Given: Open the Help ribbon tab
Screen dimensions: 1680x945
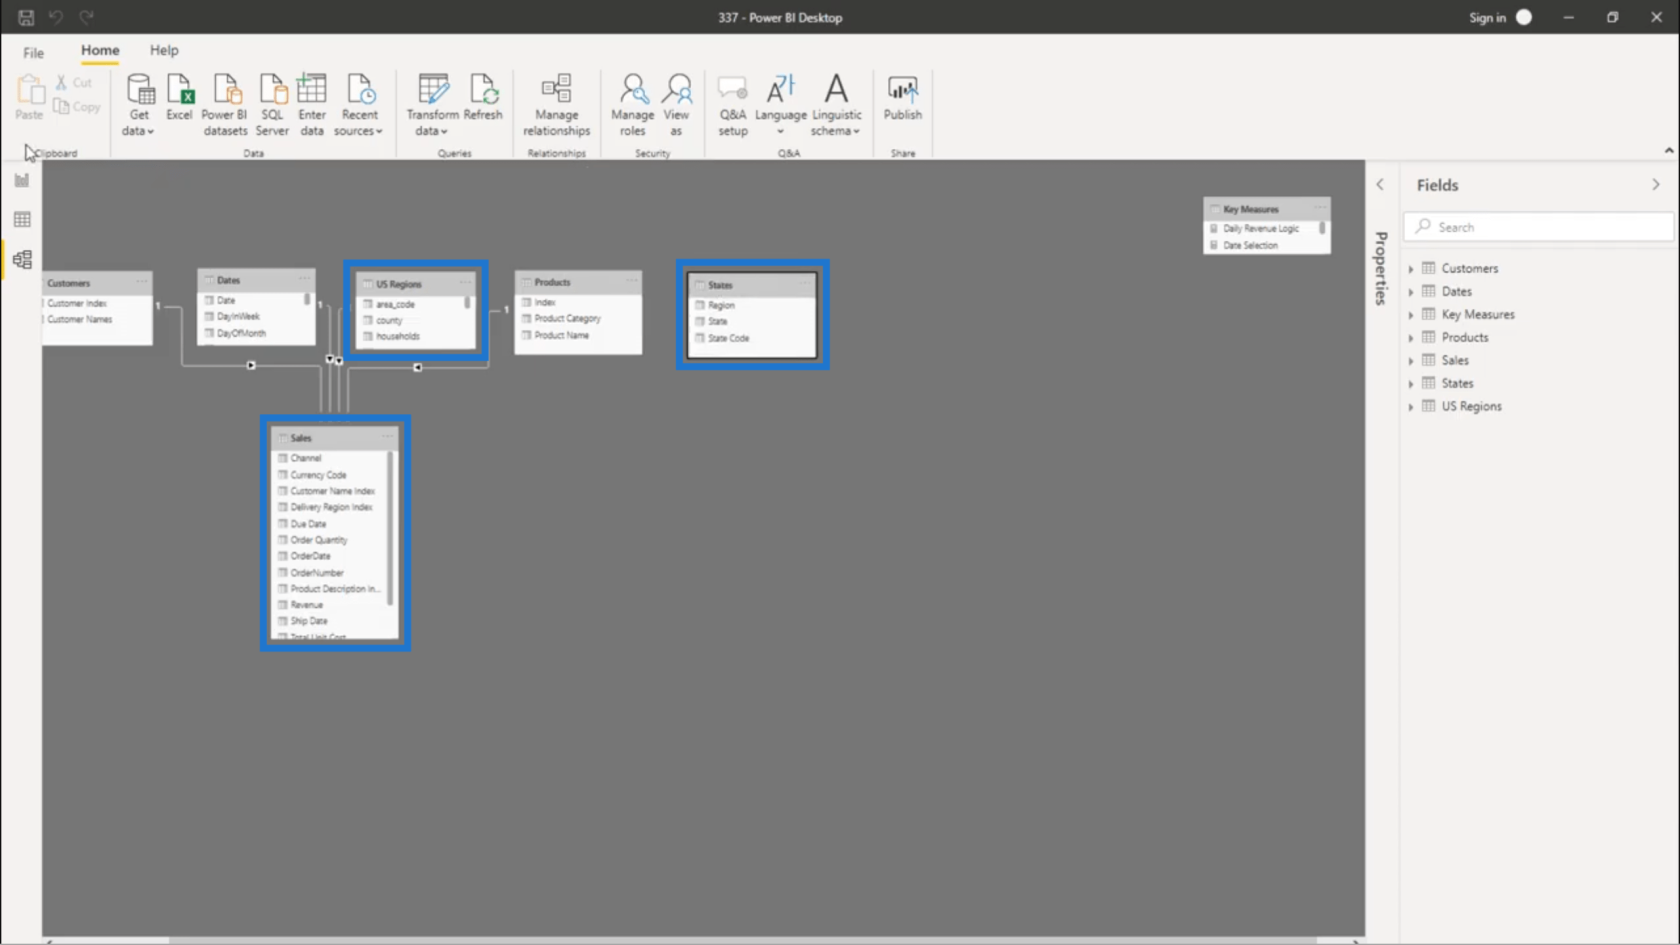Looking at the screenshot, I should [164, 50].
